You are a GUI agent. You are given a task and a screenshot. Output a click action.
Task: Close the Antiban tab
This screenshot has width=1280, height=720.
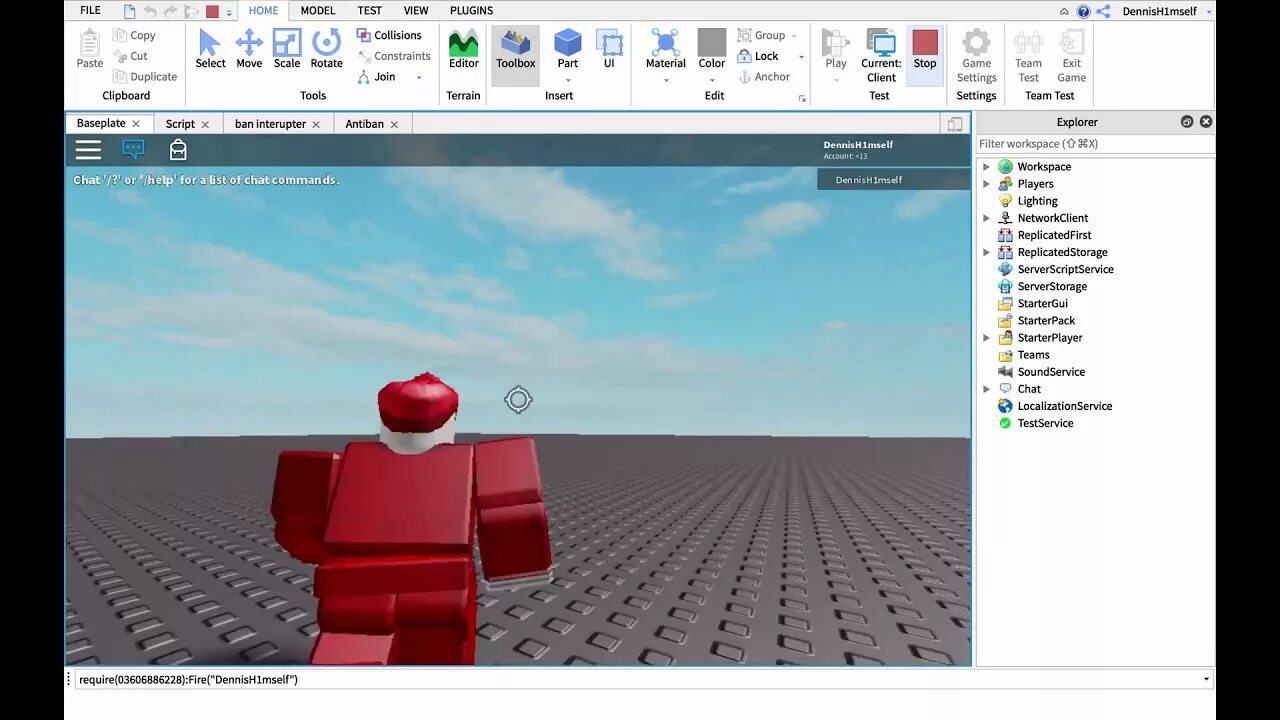coord(394,124)
